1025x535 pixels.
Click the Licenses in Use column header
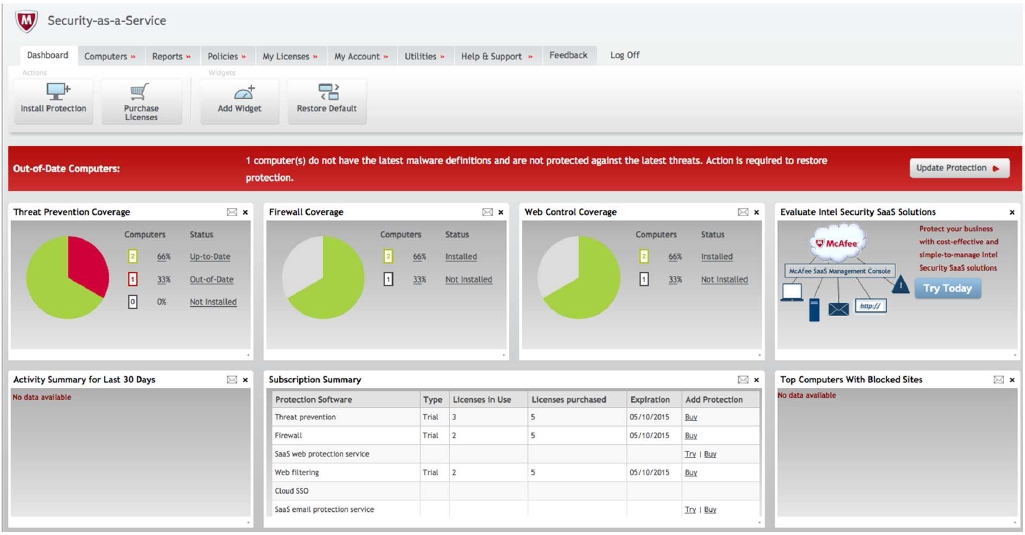click(x=488, y=400)
